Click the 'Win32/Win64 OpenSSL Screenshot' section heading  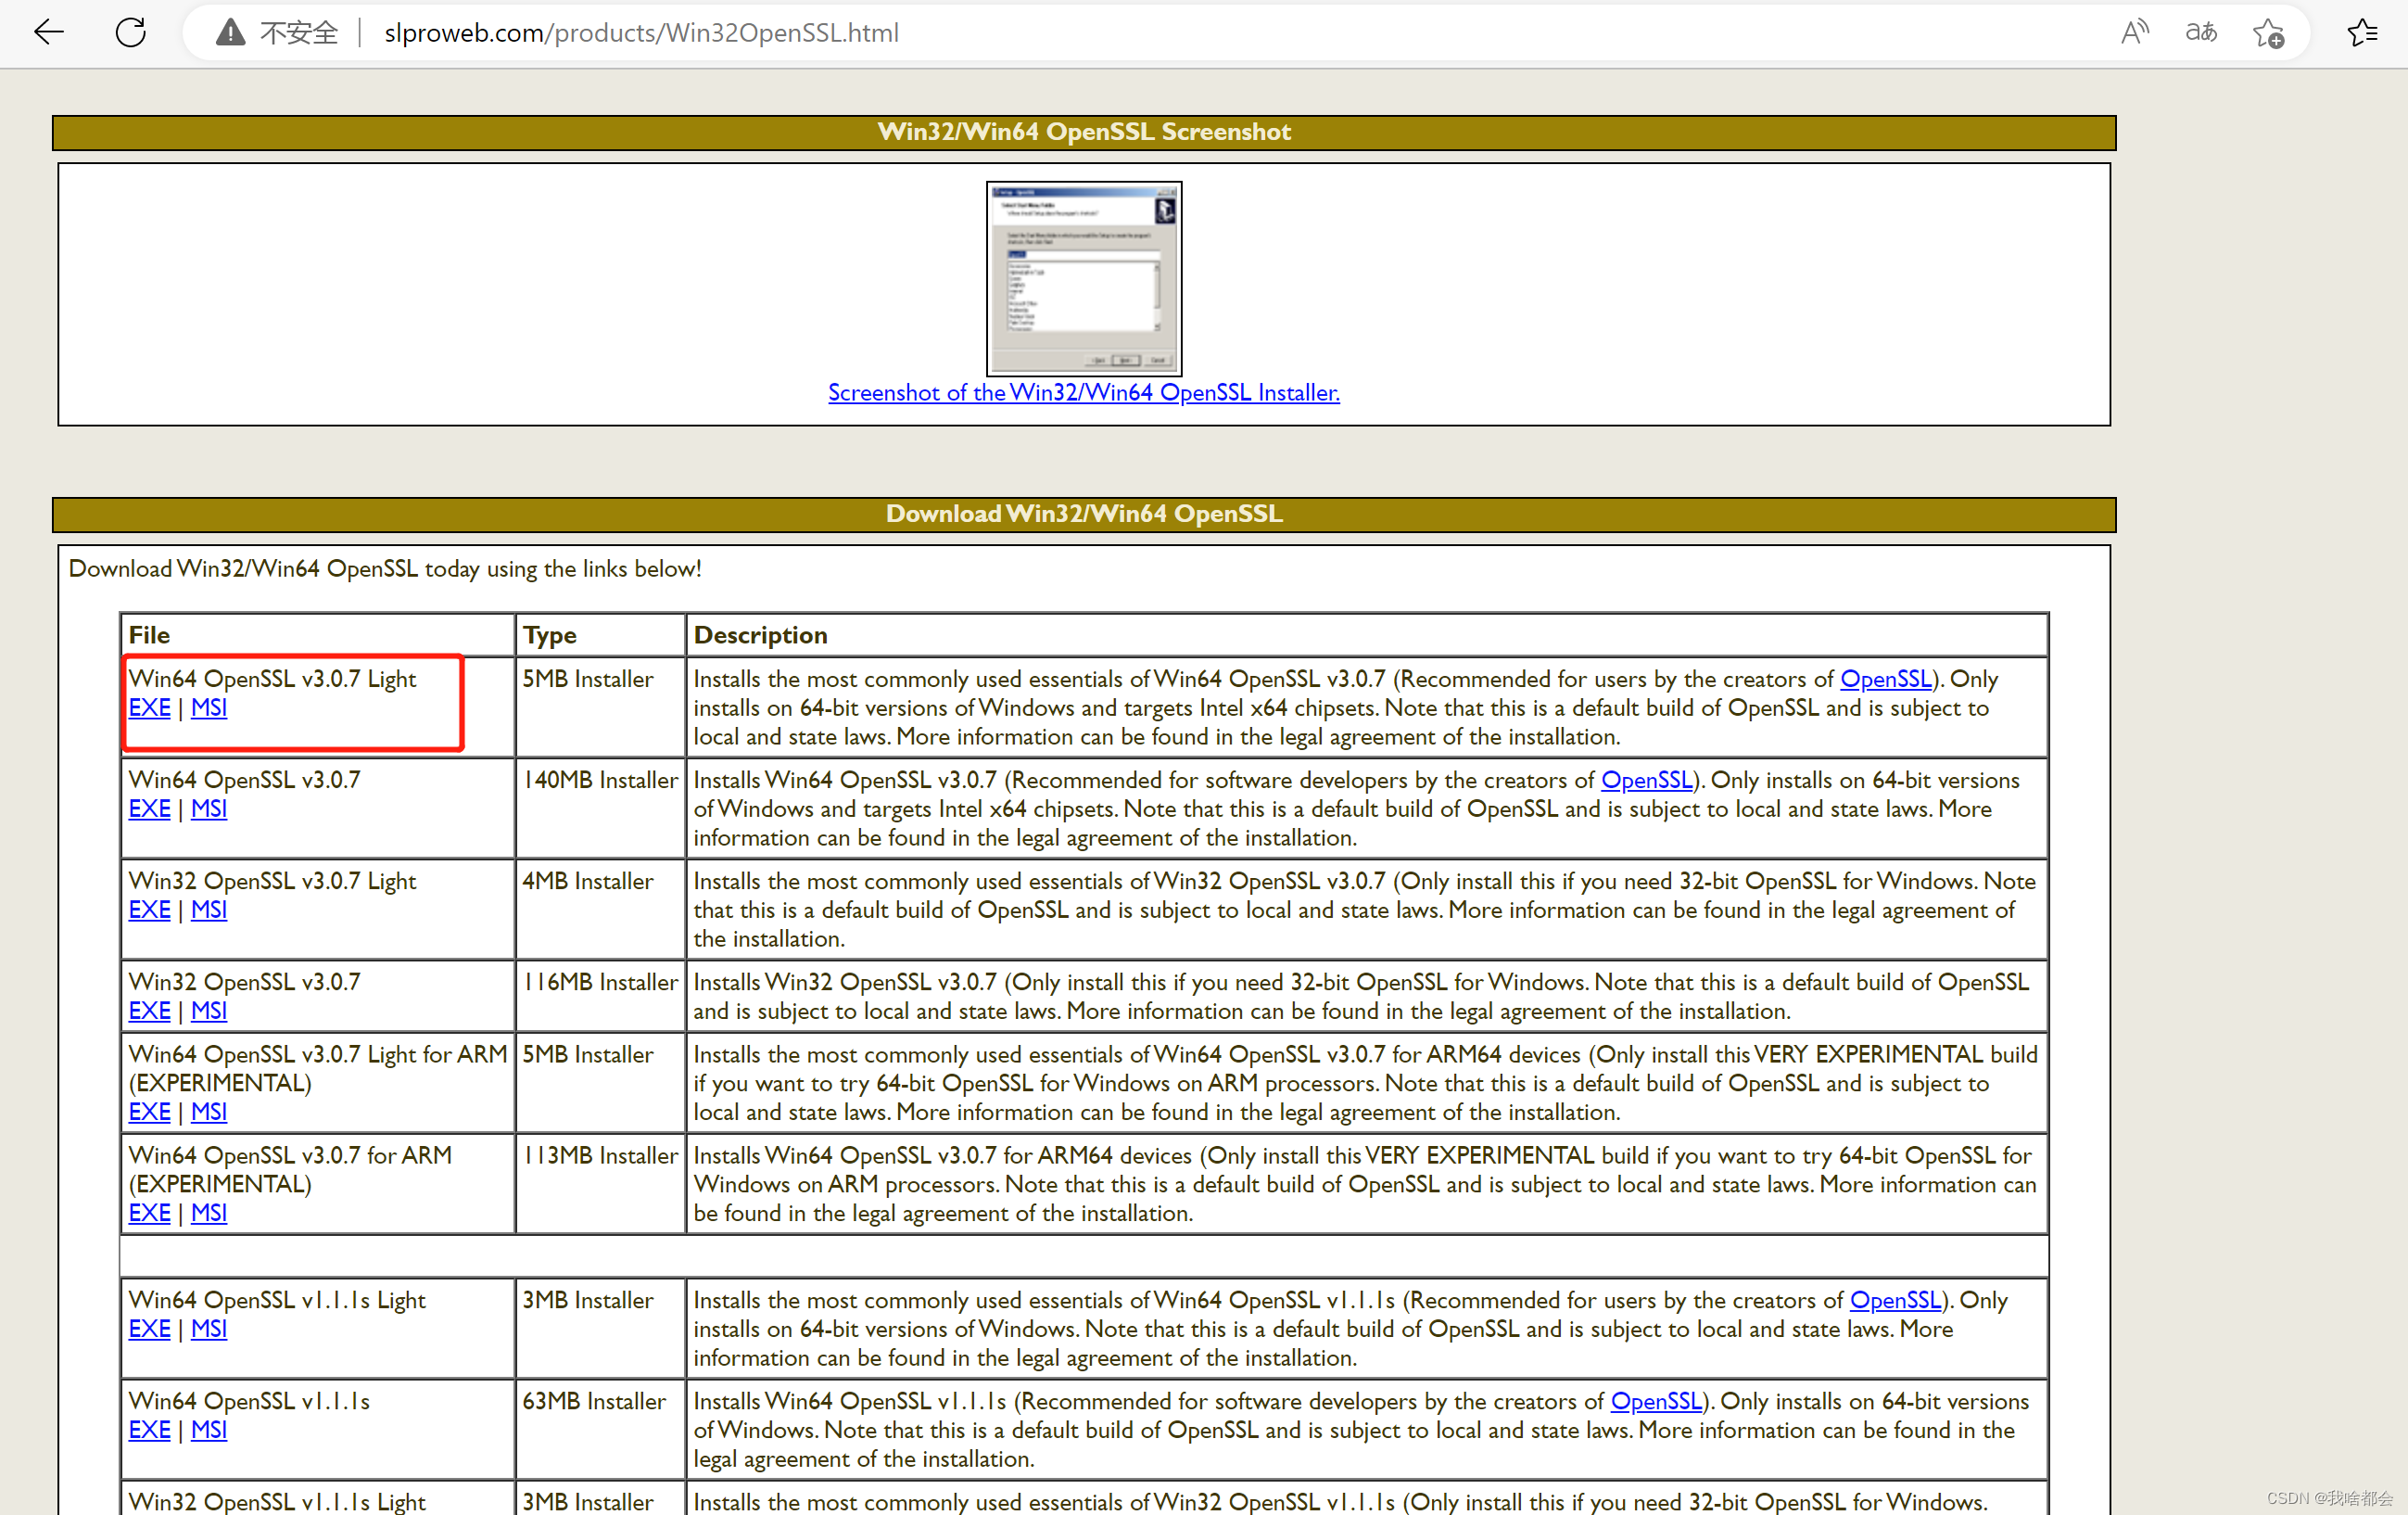click(1084, 131)
